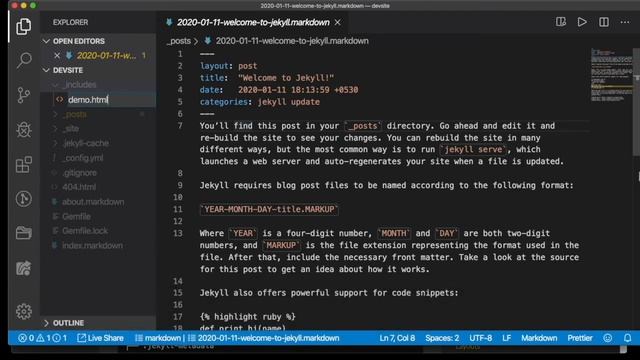Open about.markdown in explorer
Screen dimensions: 640x360
[93, 202]
